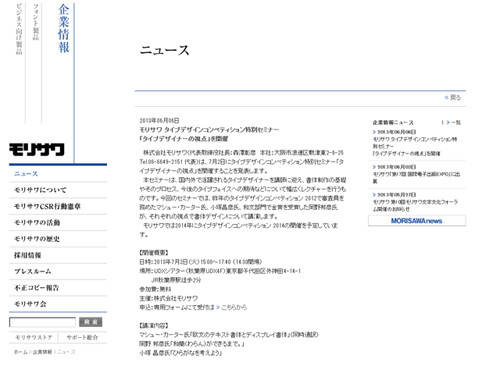Select the フォント製品 vertical tab
This screenshot has width=500, height=366.
pos(36,22)
